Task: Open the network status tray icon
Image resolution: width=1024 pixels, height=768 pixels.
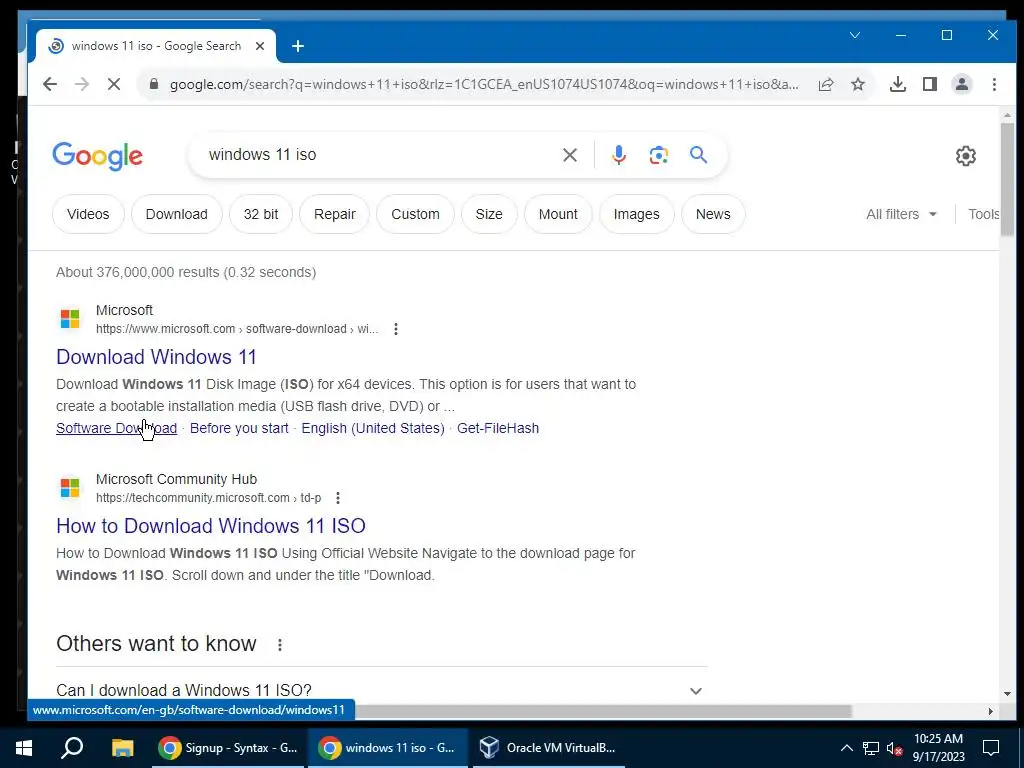Action: 871,748
